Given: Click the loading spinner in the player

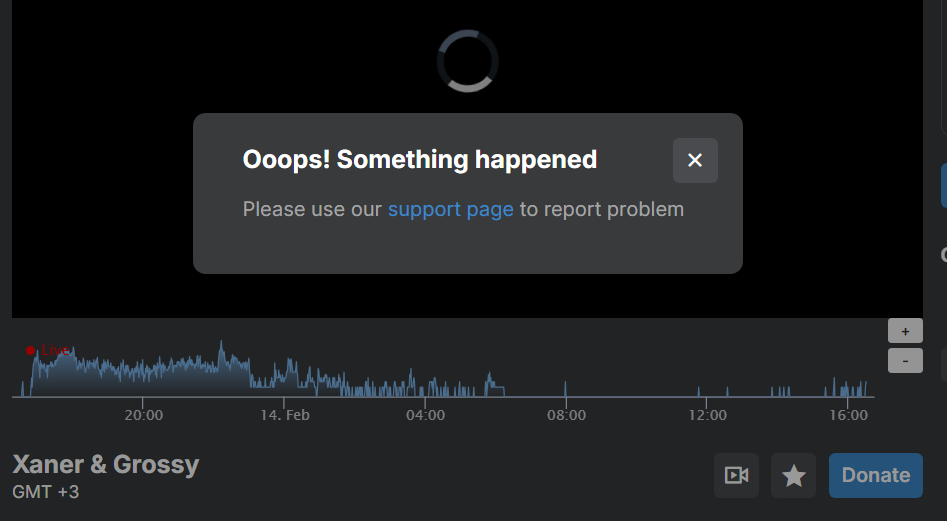Looking at the screenshot, I should pyautogui.click(x=467, y=61).
